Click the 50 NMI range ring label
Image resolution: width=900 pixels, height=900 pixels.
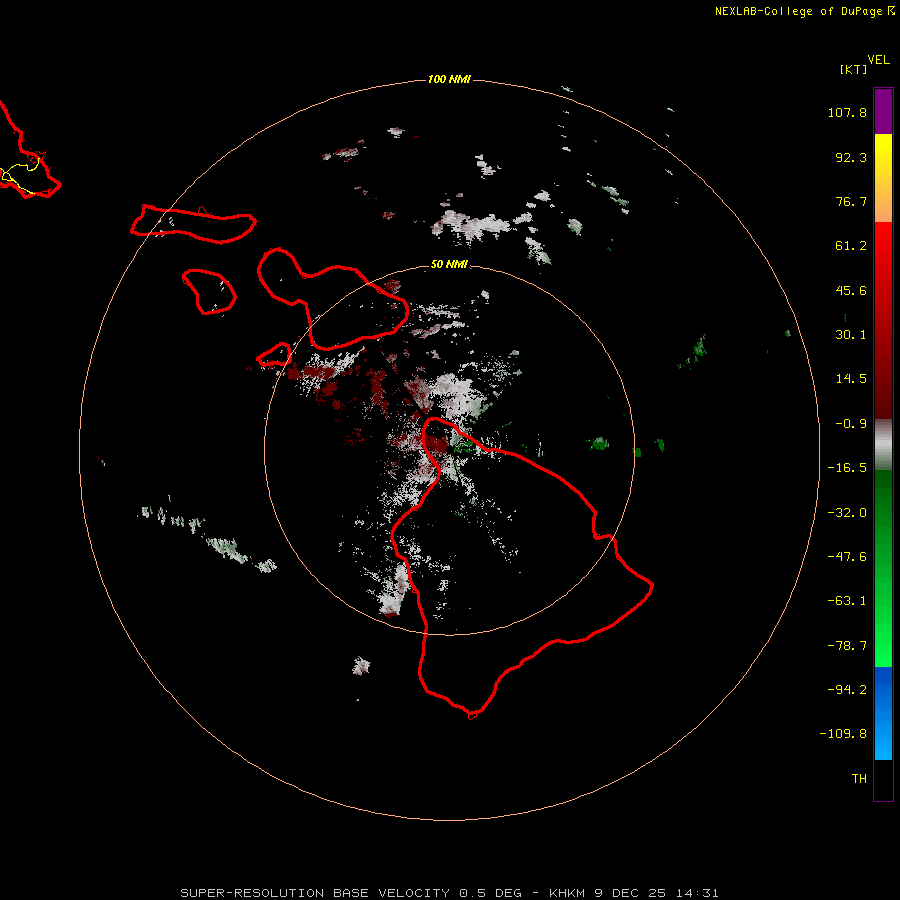pyautogui.click(x=449, y=264)
